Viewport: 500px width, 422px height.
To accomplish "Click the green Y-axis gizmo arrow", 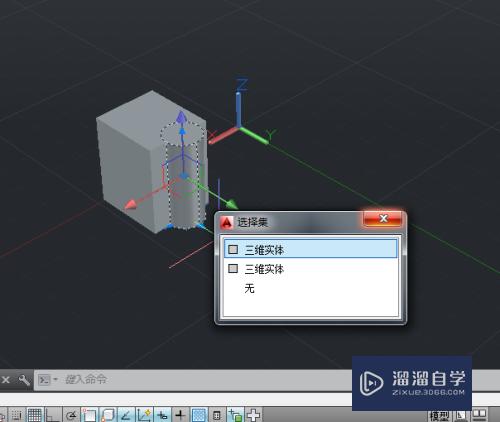I will click(232, 204).
